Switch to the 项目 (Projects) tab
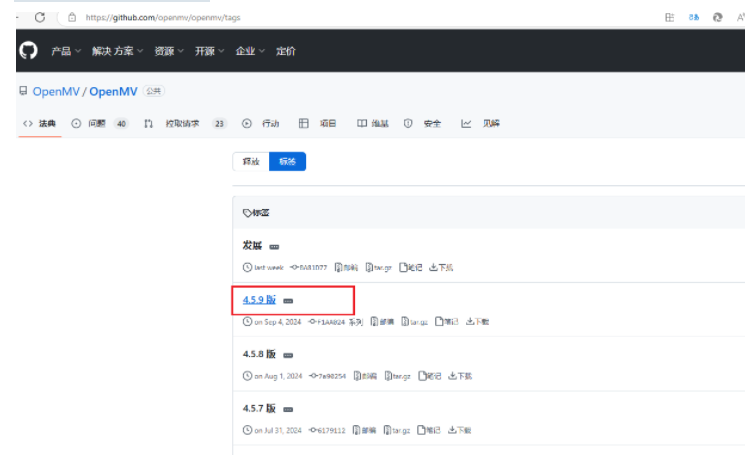The width and height of the screenshot is (745, 456). [317, 124]
